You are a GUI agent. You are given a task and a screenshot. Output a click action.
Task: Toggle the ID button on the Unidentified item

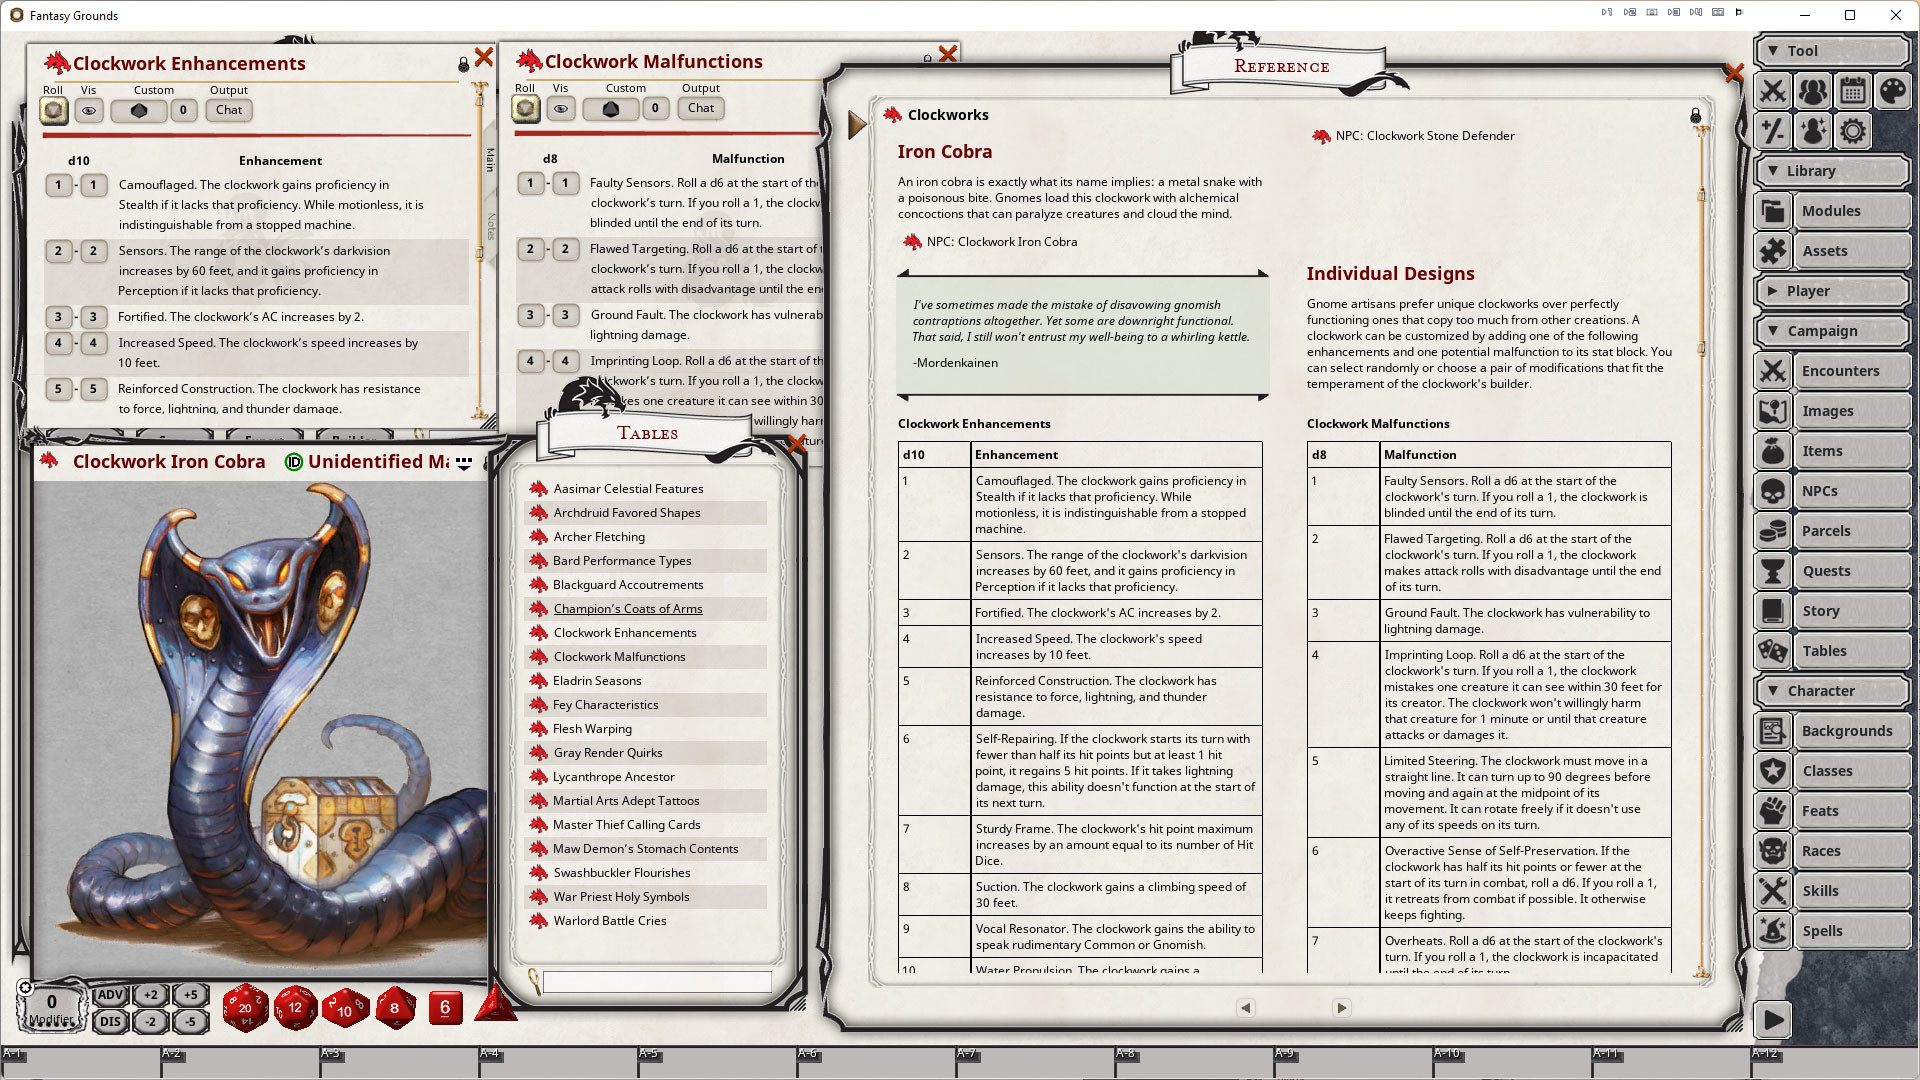pyautogui.click(x=293, y=462)
